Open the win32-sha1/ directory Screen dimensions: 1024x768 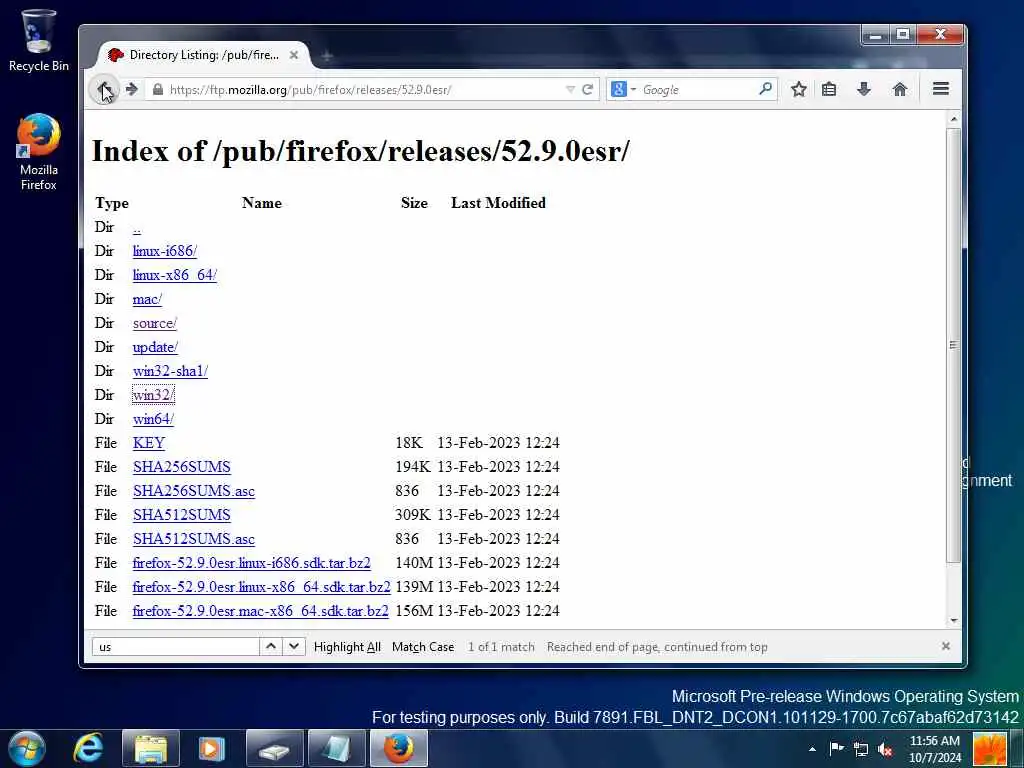click(170, 371)
